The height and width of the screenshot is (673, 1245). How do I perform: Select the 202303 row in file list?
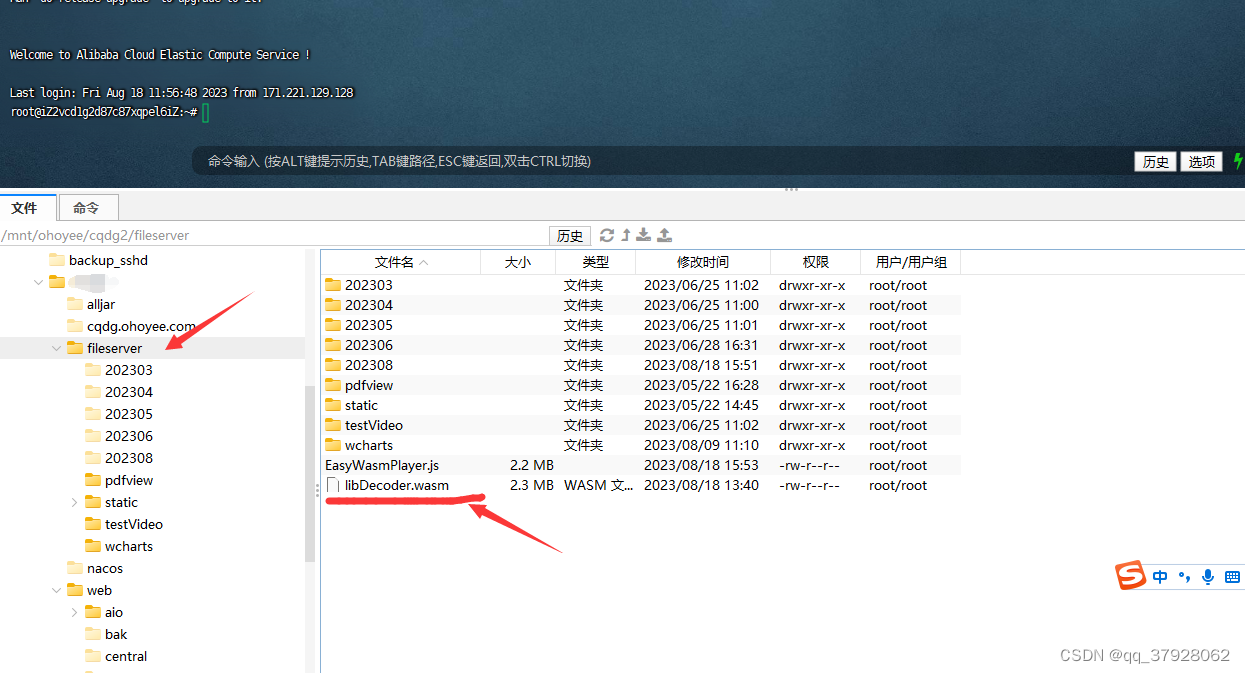pos(641,285)
